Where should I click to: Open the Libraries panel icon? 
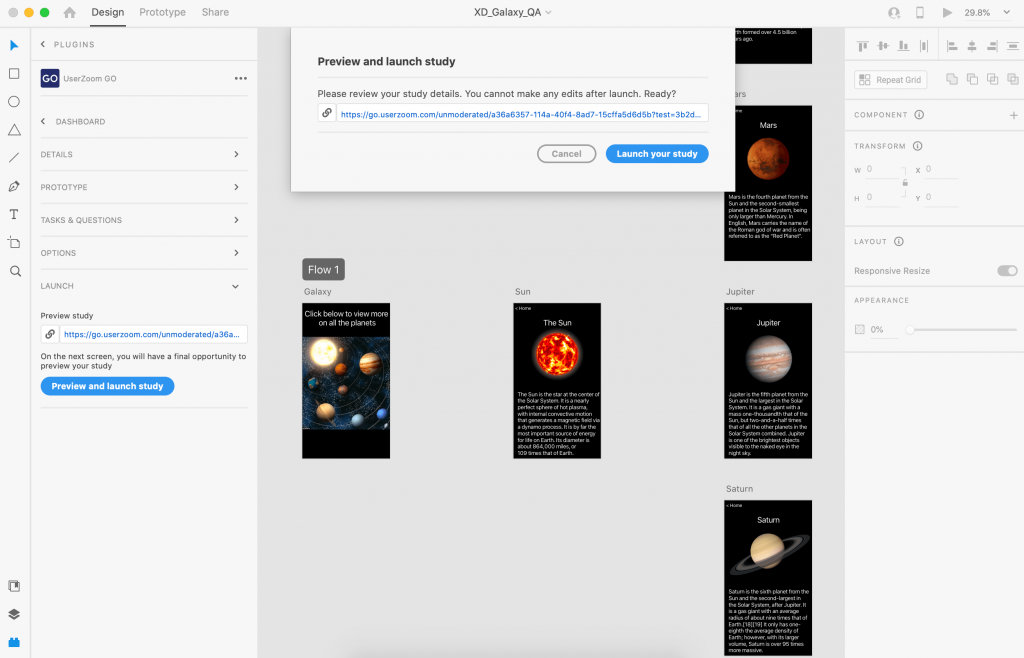(x=14, y=586)
